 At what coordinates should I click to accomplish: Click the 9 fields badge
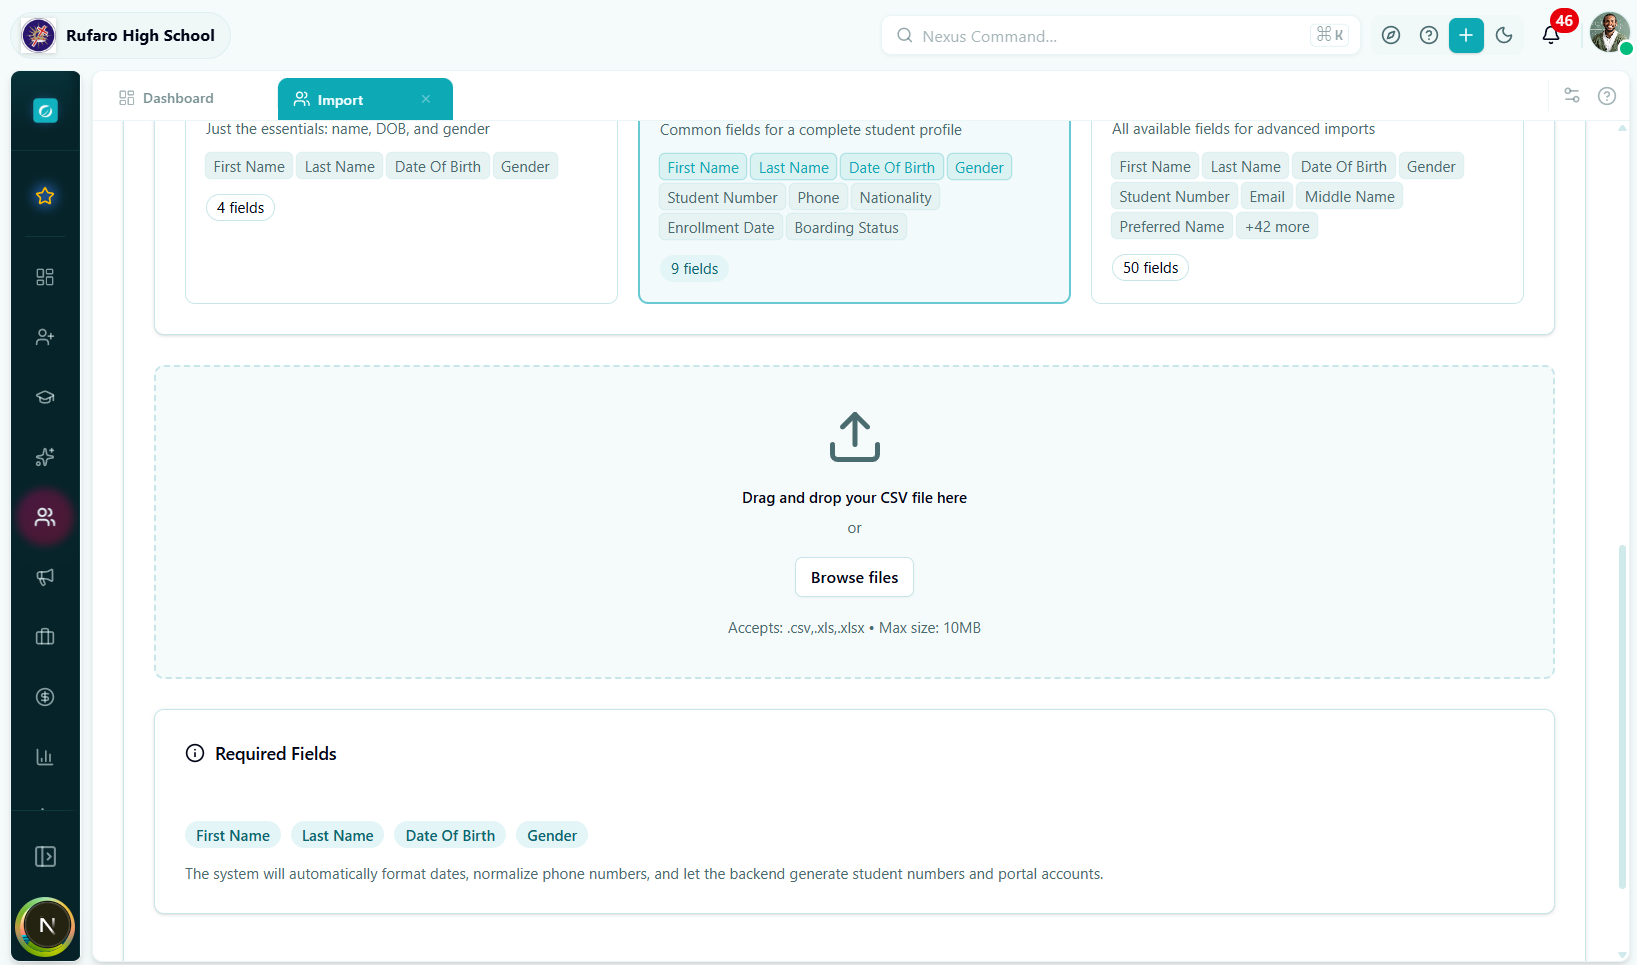pos(694,269)
